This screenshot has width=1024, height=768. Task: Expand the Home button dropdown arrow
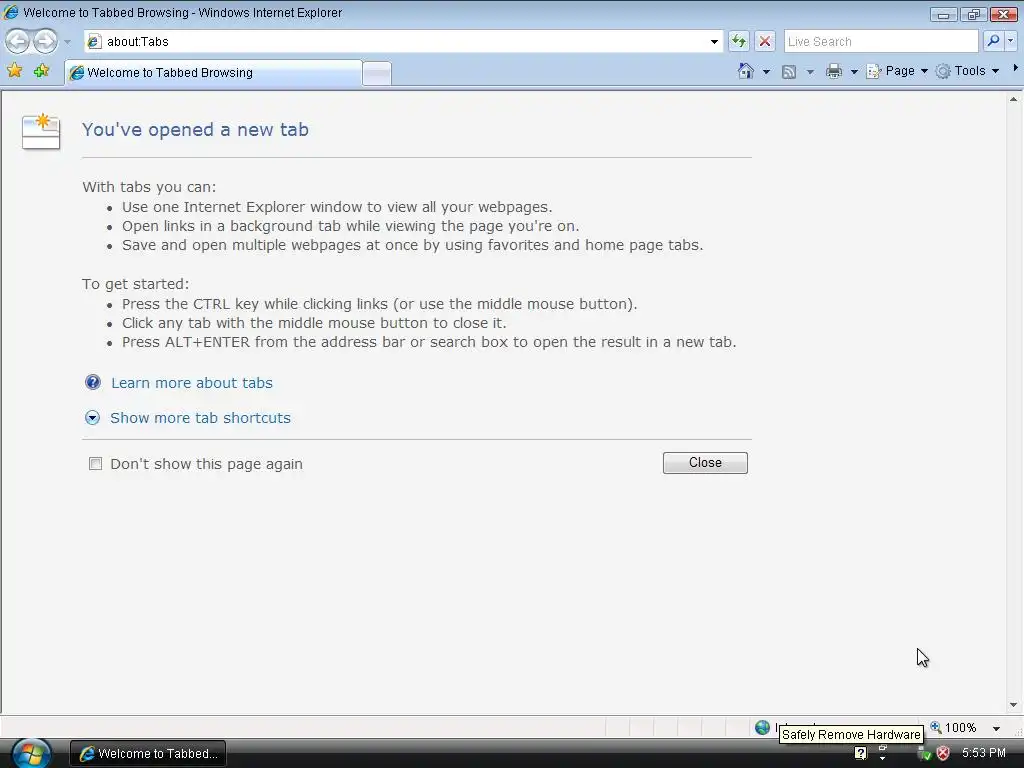pyautogui.click(x=766, y=72)
